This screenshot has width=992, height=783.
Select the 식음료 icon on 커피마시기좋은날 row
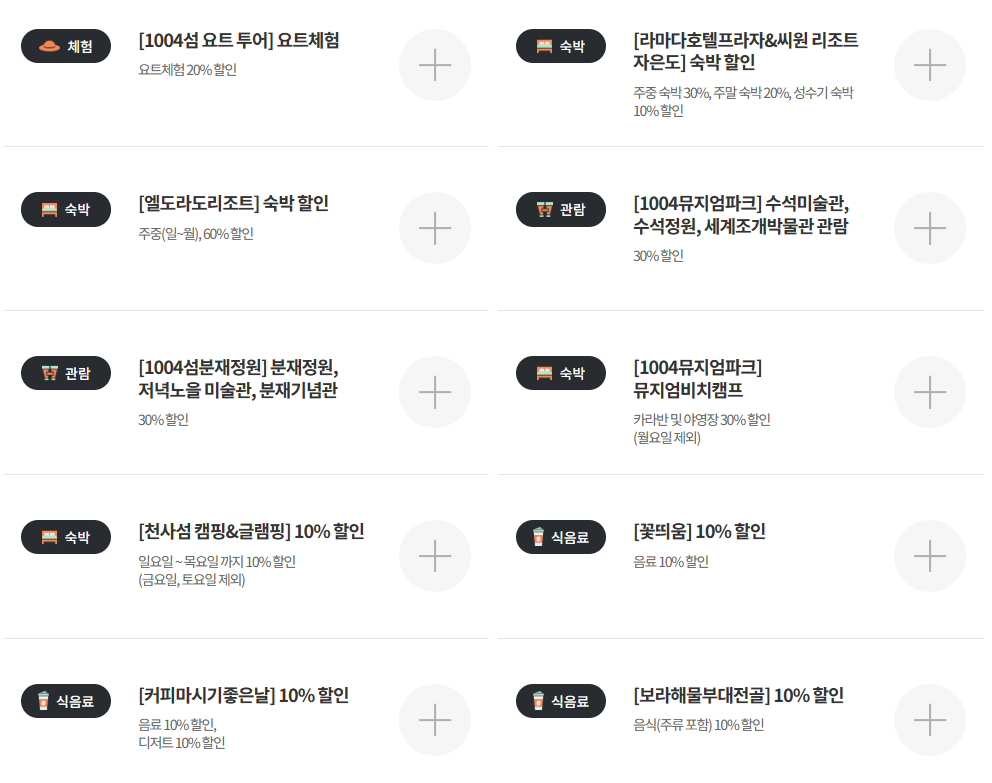click(65, 701)
